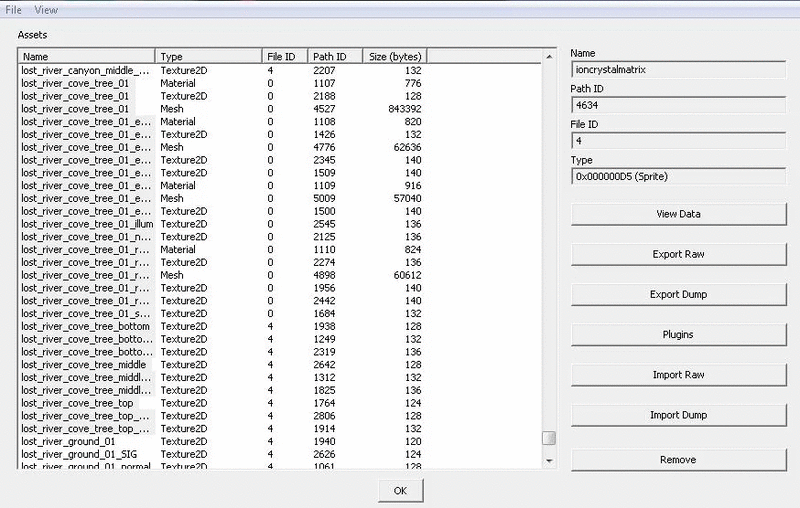Sort by the Path ID column header
The width and height of the screenshot is (800, 508).
pos(335,57)
